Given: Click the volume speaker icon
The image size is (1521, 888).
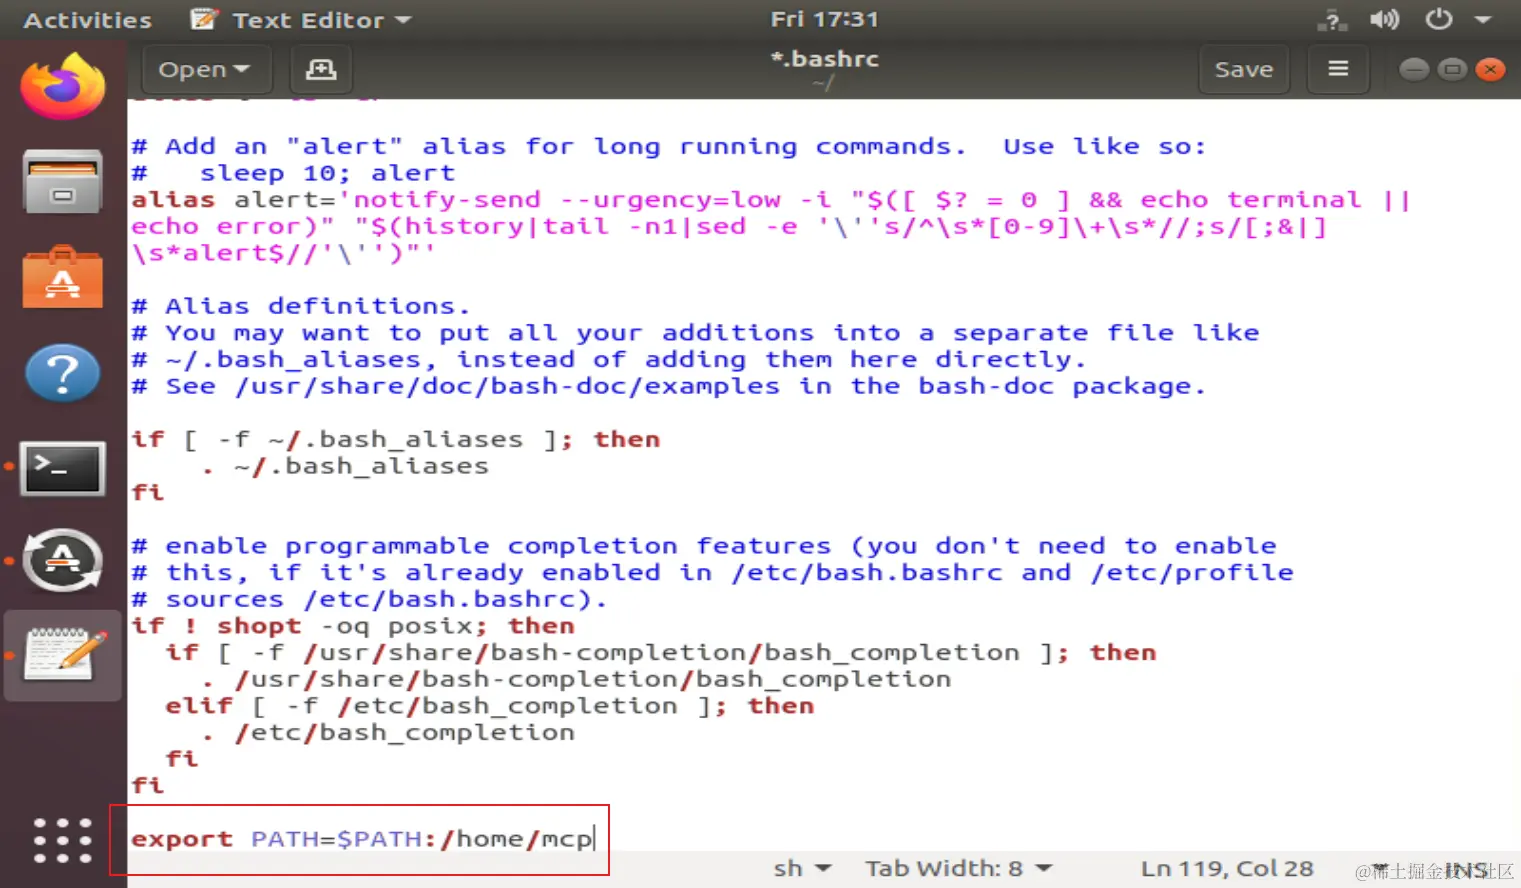Looking at the screenshot, I should point(1384,20).
